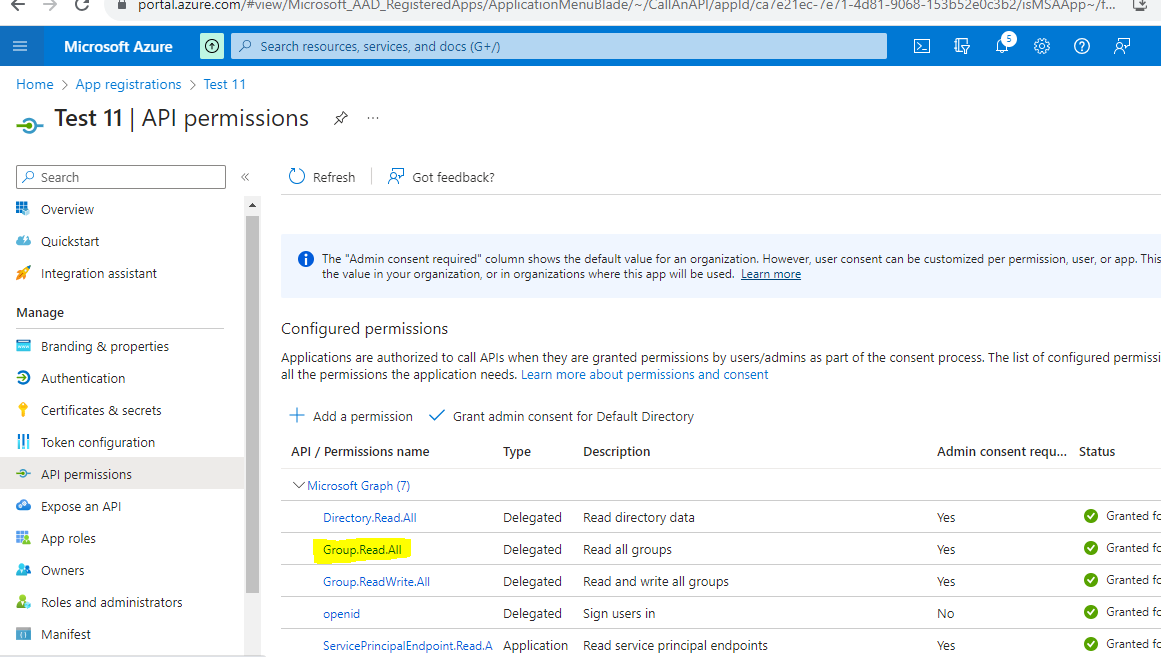Viewport: 1161px width, 657px height.
Task: Click green granted status icon for Group.Read.All
Action: (x=1091, y=548)
